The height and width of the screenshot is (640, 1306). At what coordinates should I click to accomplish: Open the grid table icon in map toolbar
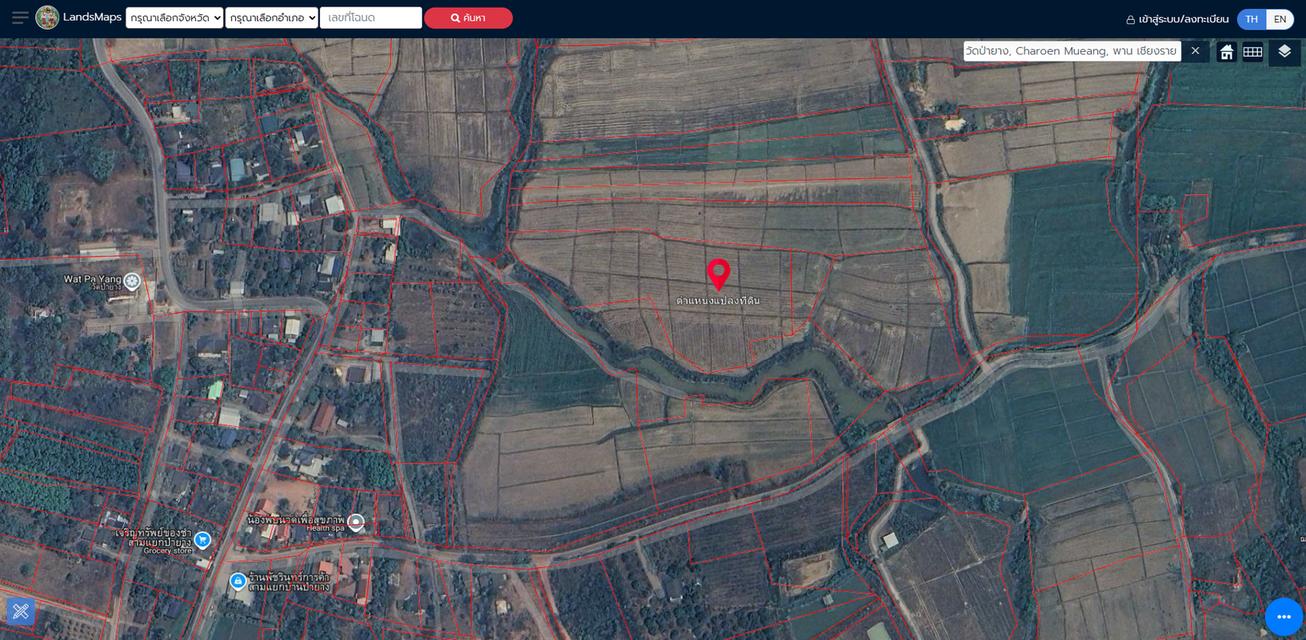(x=1252, y=52)
